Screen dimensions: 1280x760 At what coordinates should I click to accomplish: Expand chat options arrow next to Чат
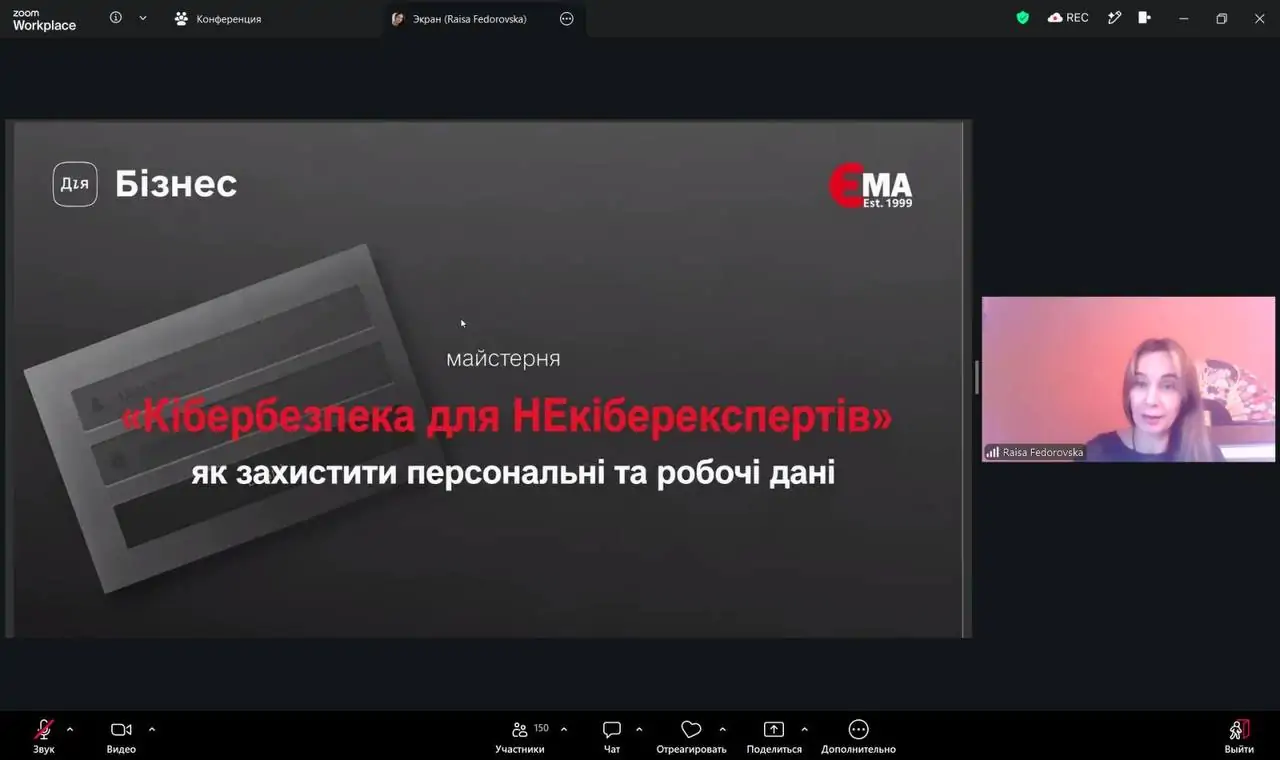tap(639, 729)
